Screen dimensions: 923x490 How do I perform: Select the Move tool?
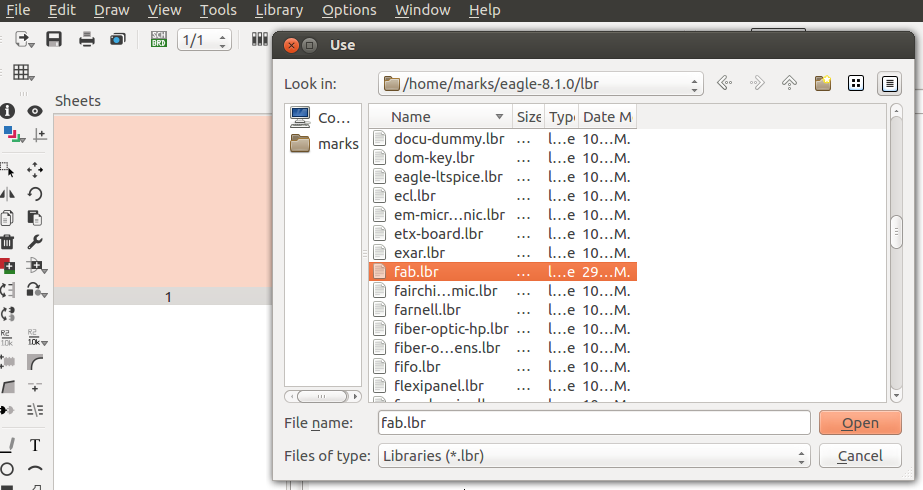35,170
